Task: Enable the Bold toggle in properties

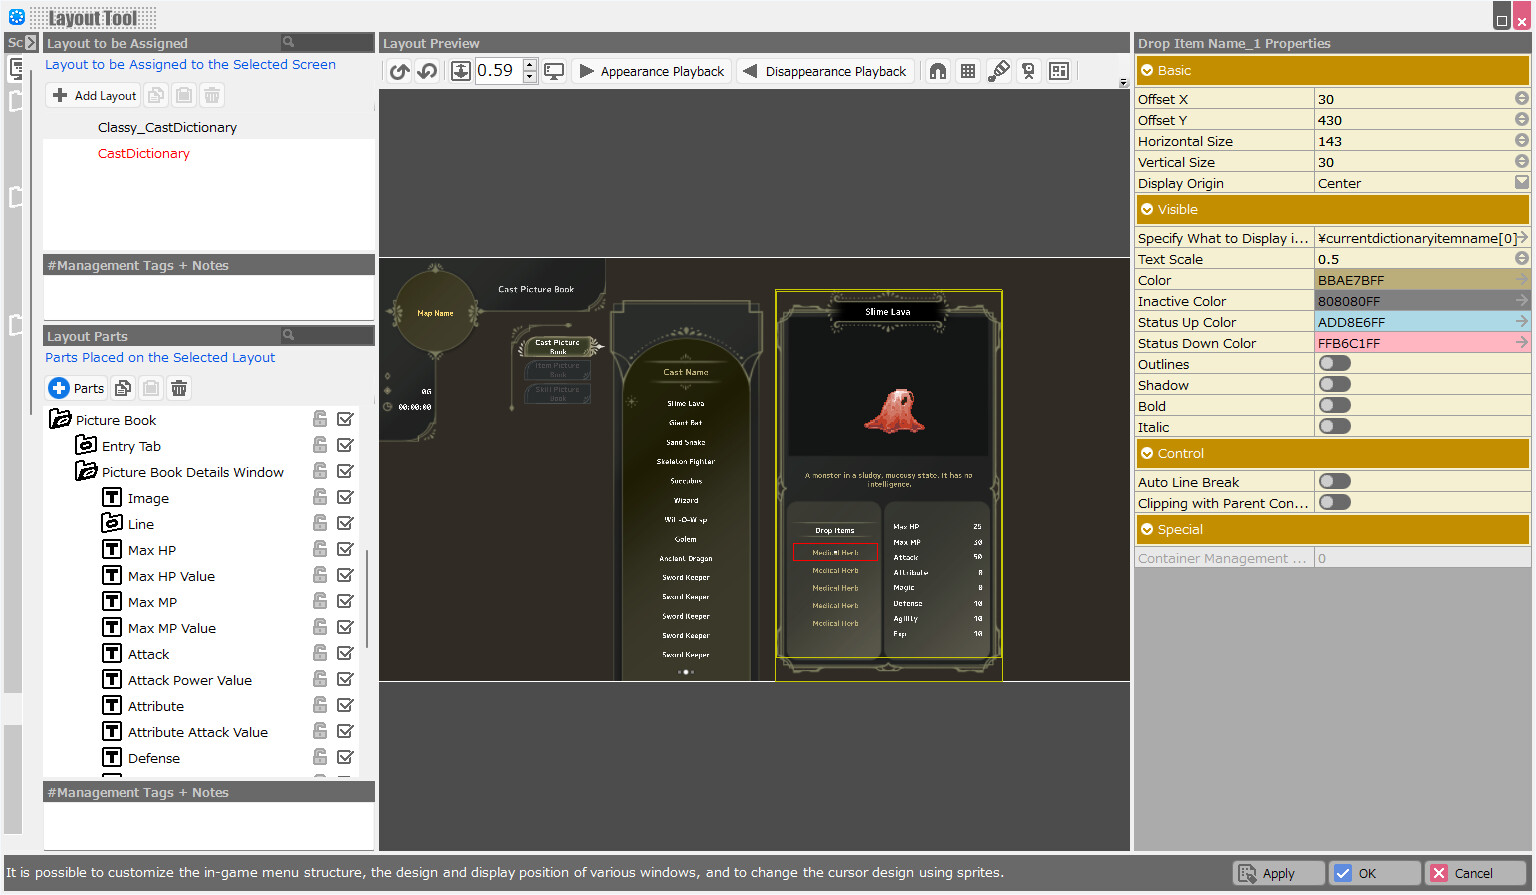Action: [1334, 405]
